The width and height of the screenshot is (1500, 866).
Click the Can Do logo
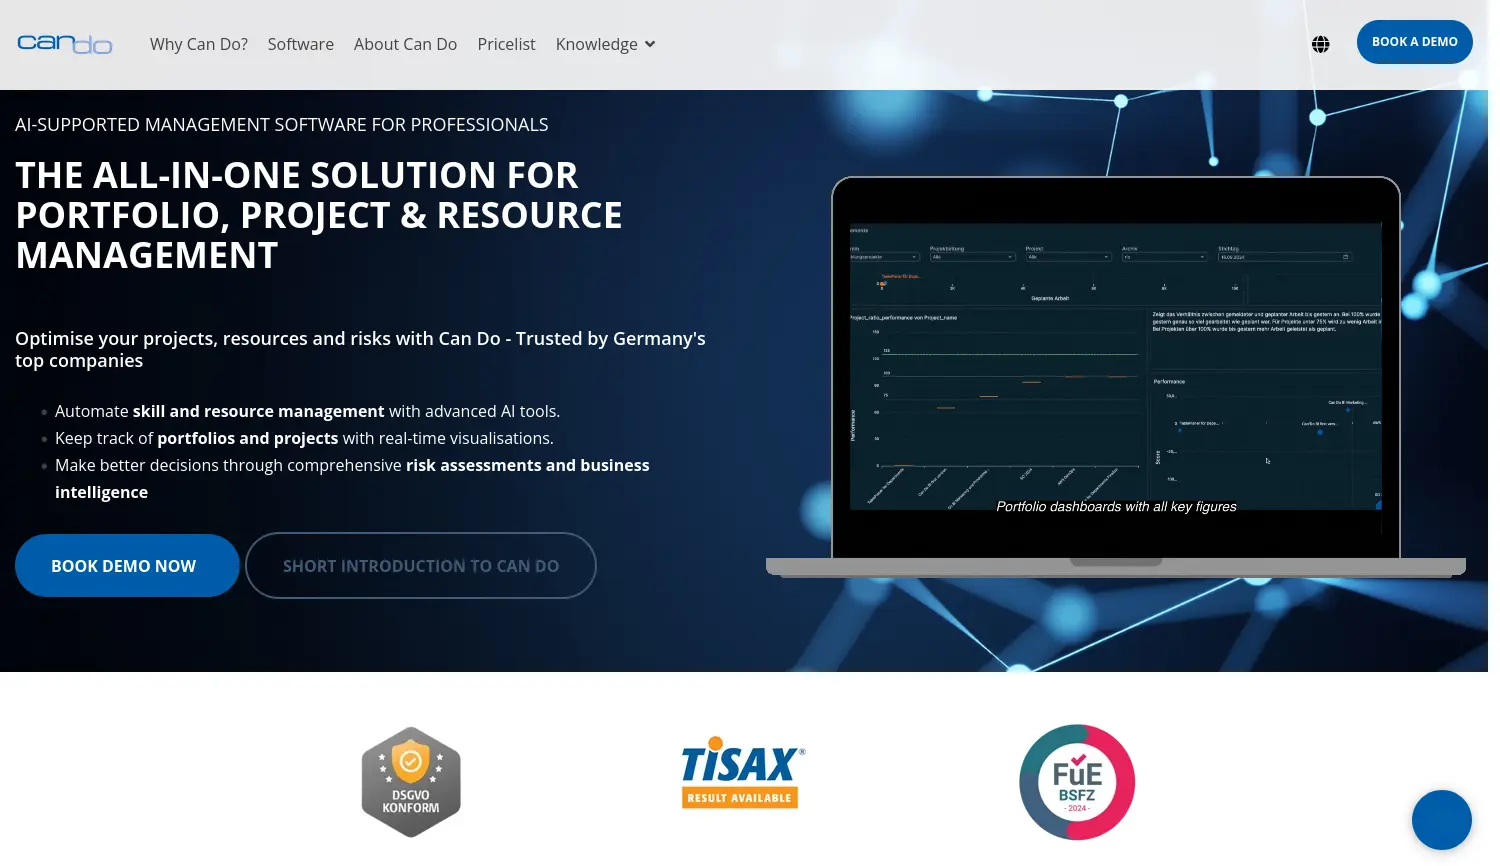(x=65, y=44)
